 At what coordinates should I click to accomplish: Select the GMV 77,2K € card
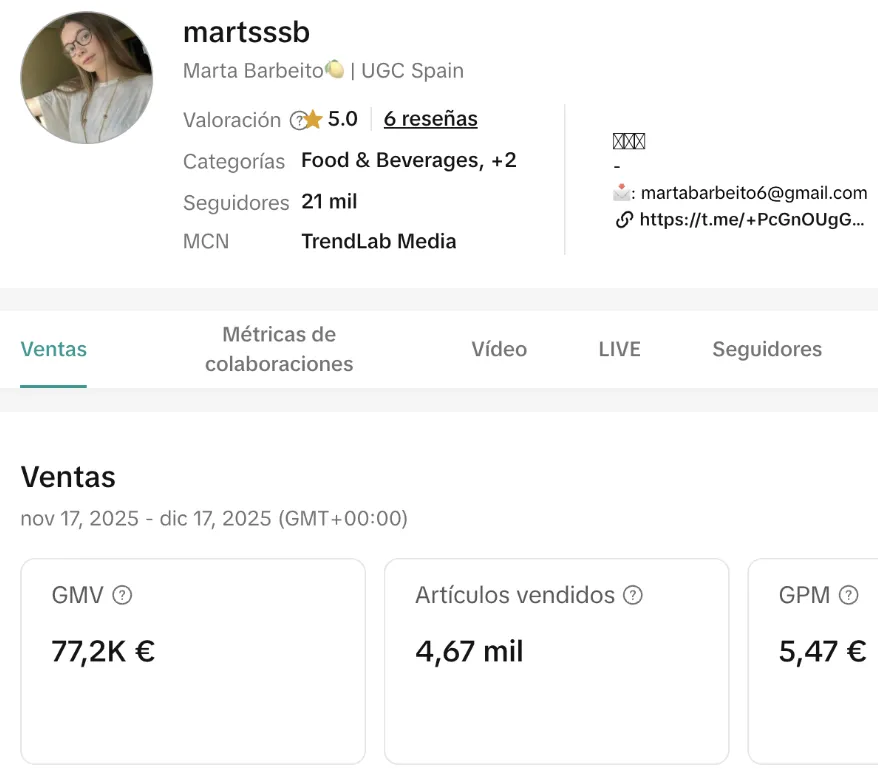[x=193, y=661]
